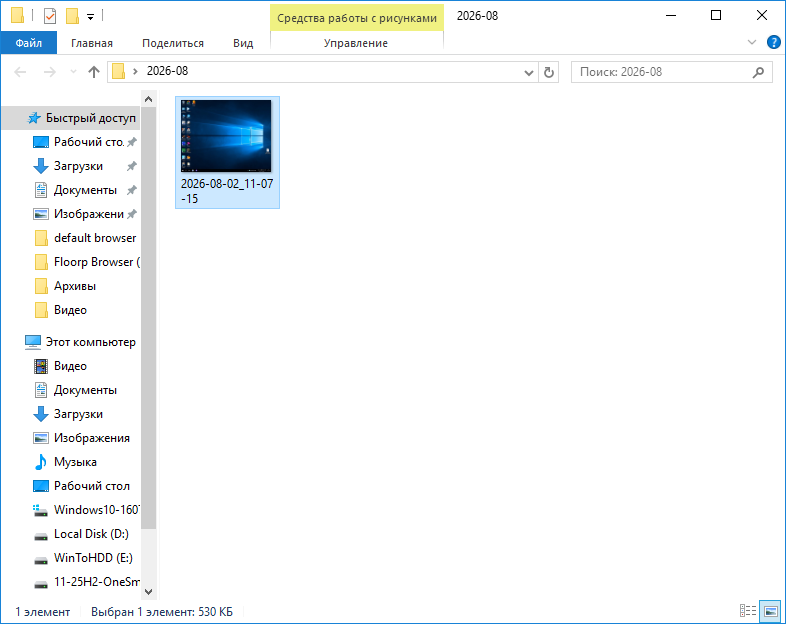Screen dimensions: 786x624
Task: Open the Customize Quick Access Toolbar dropdown arrow
Action: pyautogui.click(x=91, y=17)
